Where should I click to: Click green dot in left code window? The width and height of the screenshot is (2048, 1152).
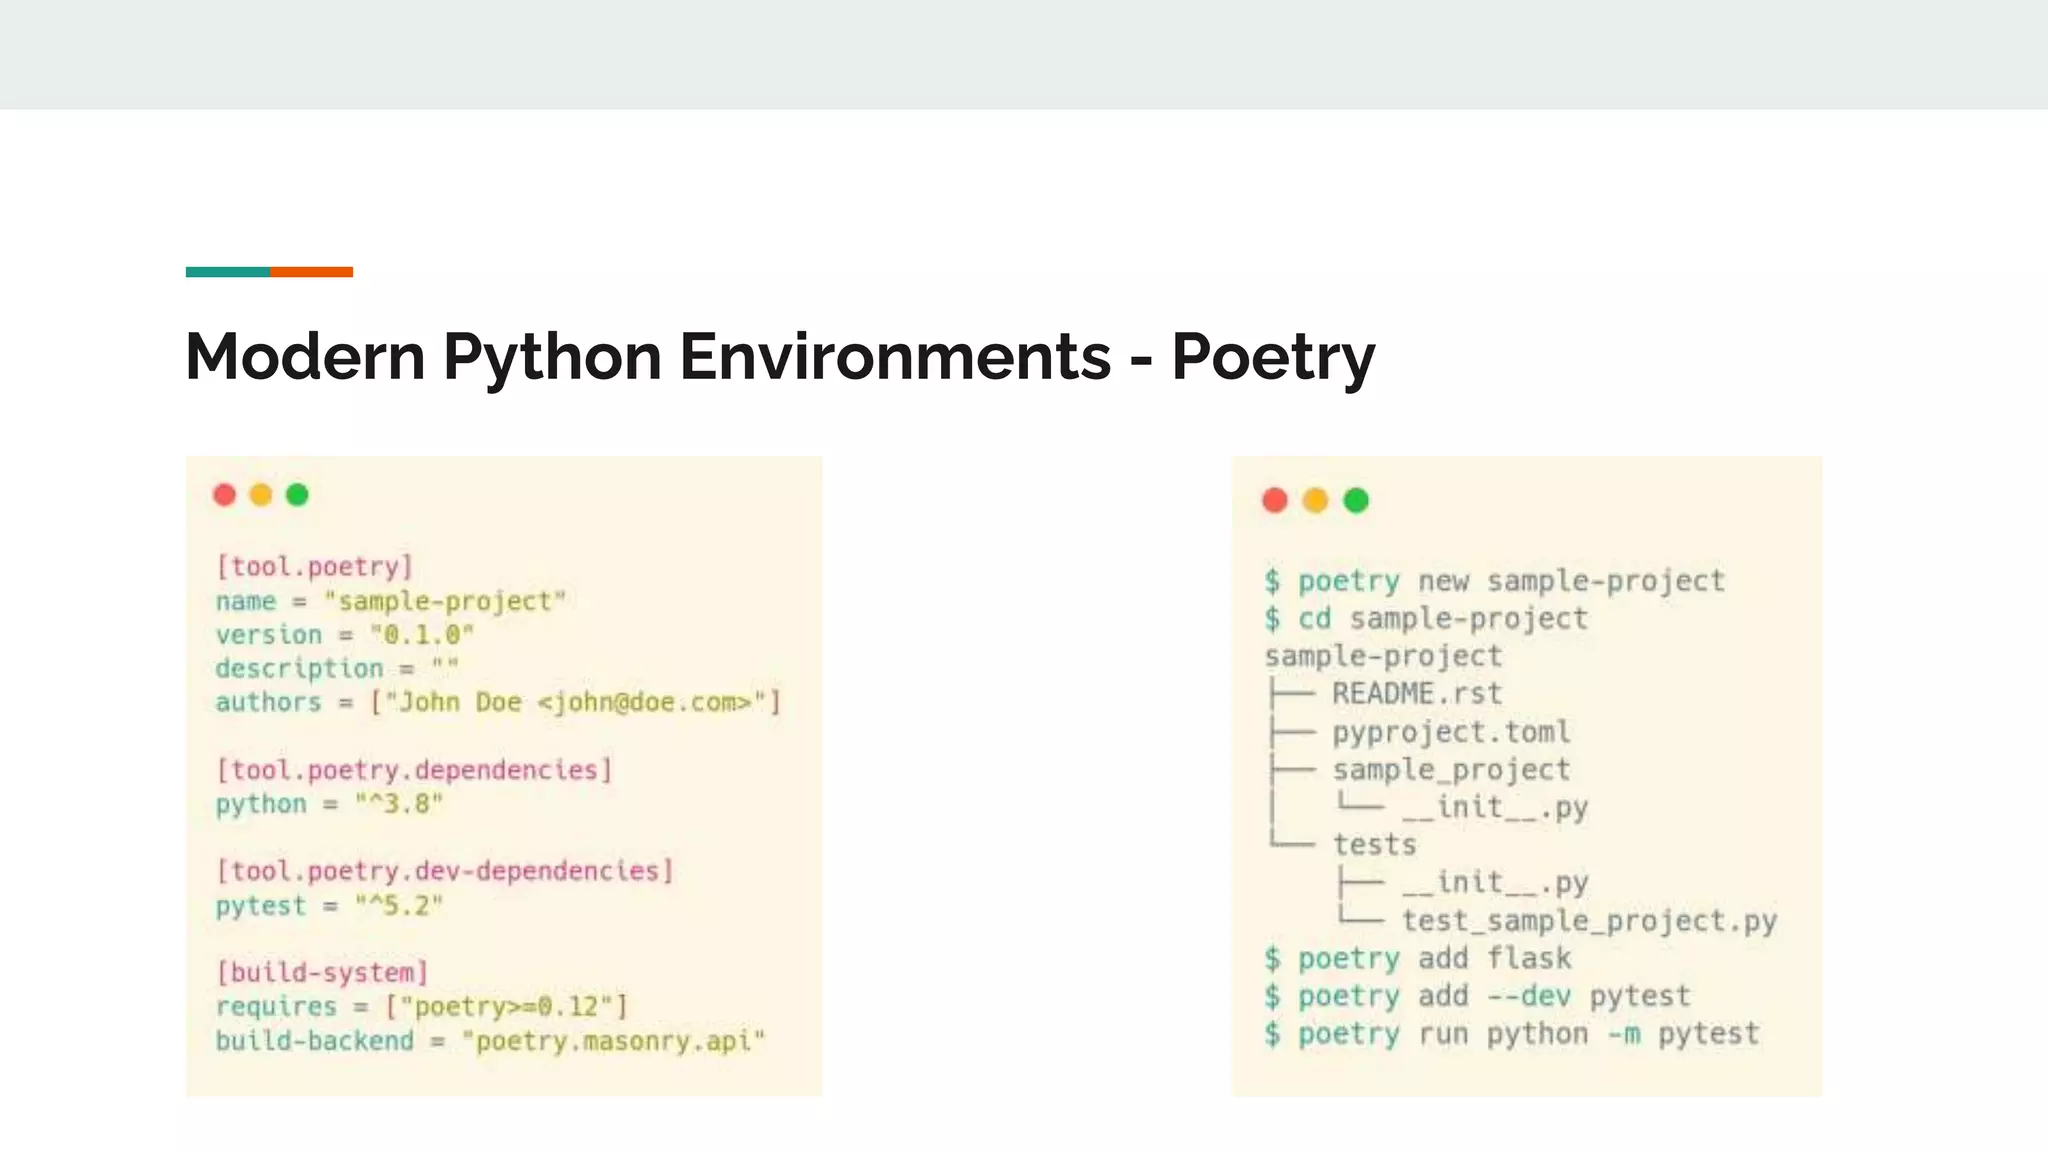click(x=297, y=495)
